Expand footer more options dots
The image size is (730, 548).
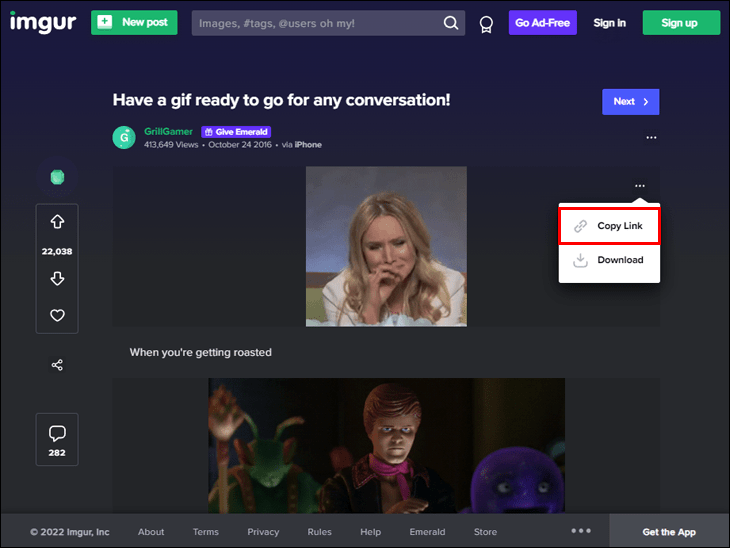581,531
